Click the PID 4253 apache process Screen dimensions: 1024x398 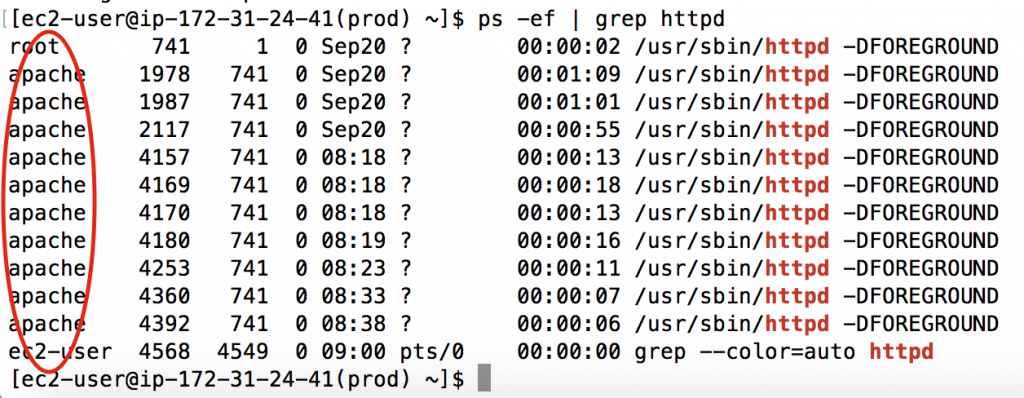point(164,269)
